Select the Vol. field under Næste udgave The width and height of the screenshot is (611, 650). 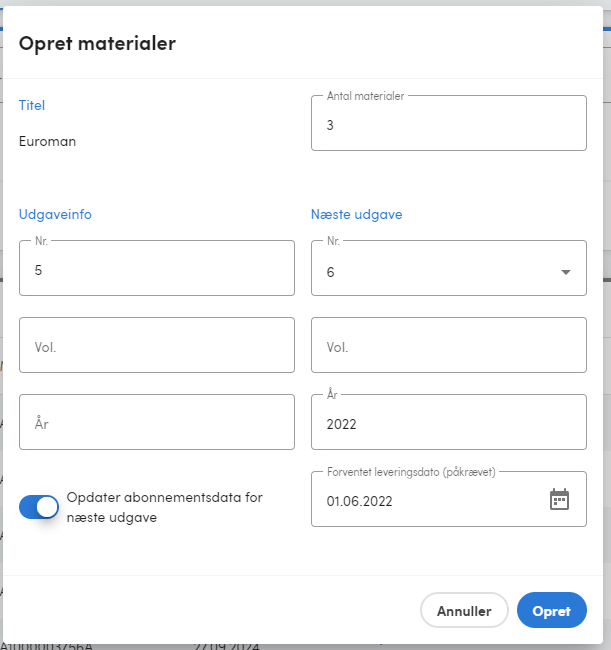449,345
